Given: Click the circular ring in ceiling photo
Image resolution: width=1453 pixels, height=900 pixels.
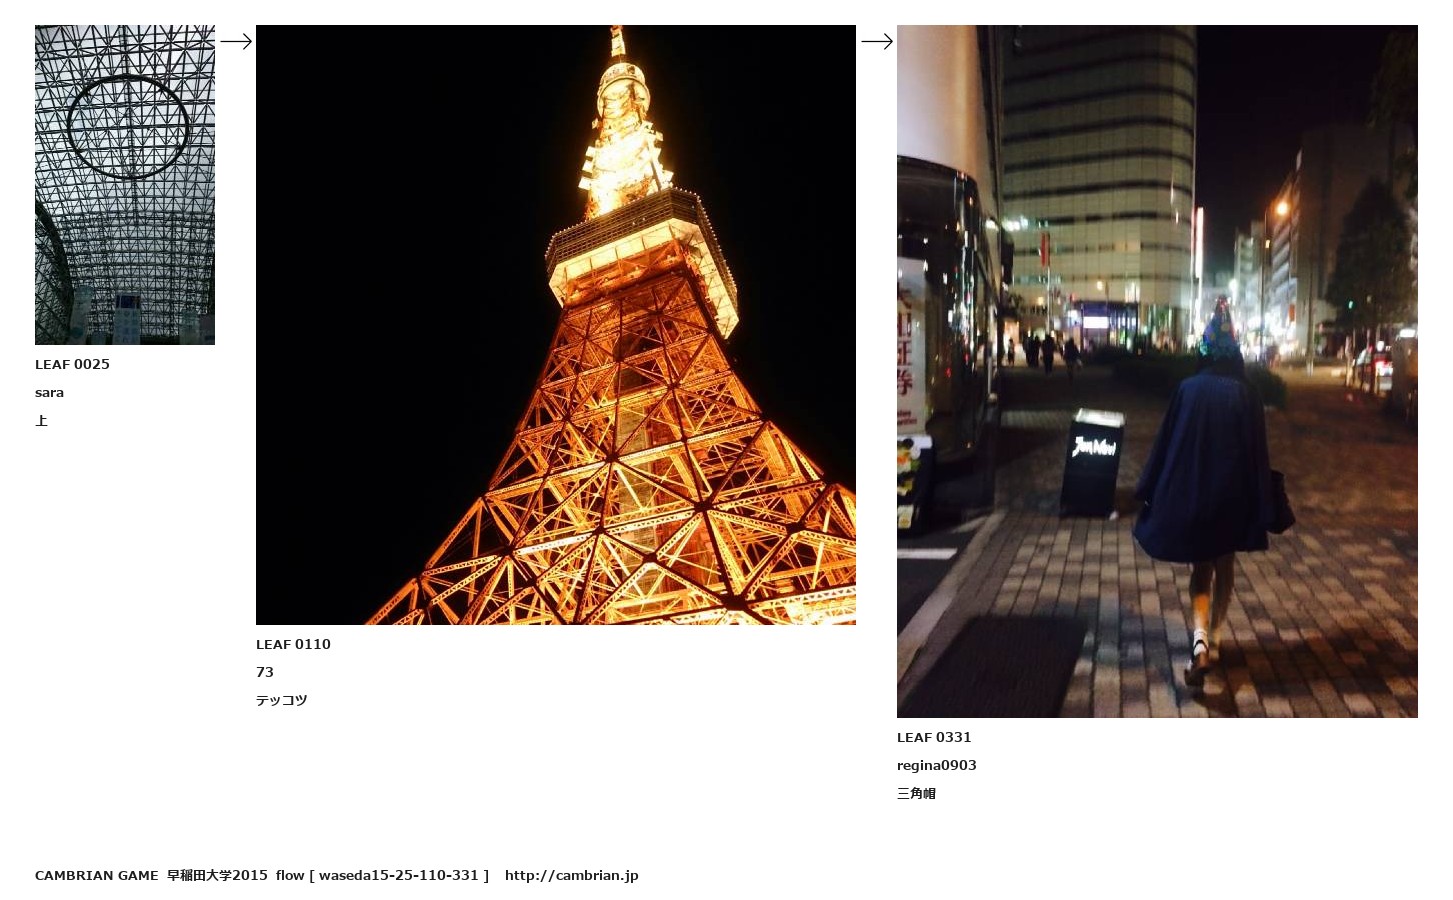Looking at the screenshot, I should tap(128, 127).
